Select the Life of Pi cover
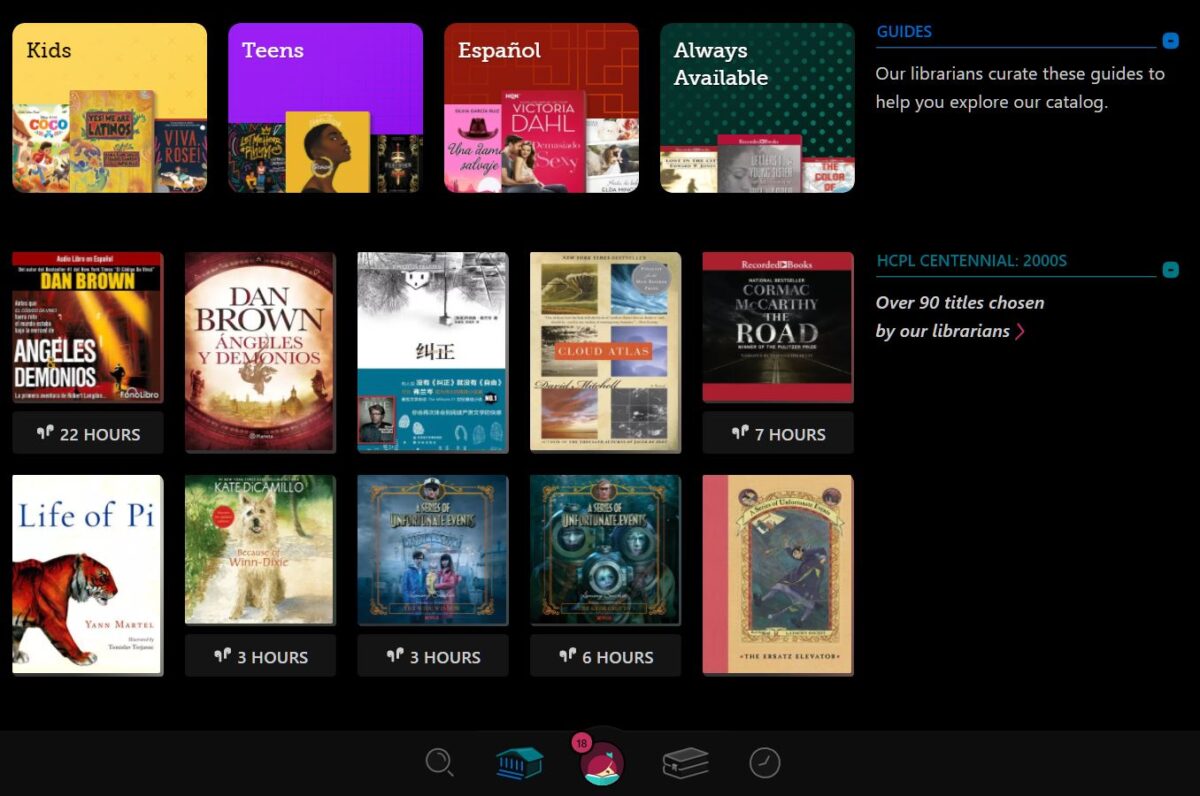1200x796 pixels. tap(87, 575)
